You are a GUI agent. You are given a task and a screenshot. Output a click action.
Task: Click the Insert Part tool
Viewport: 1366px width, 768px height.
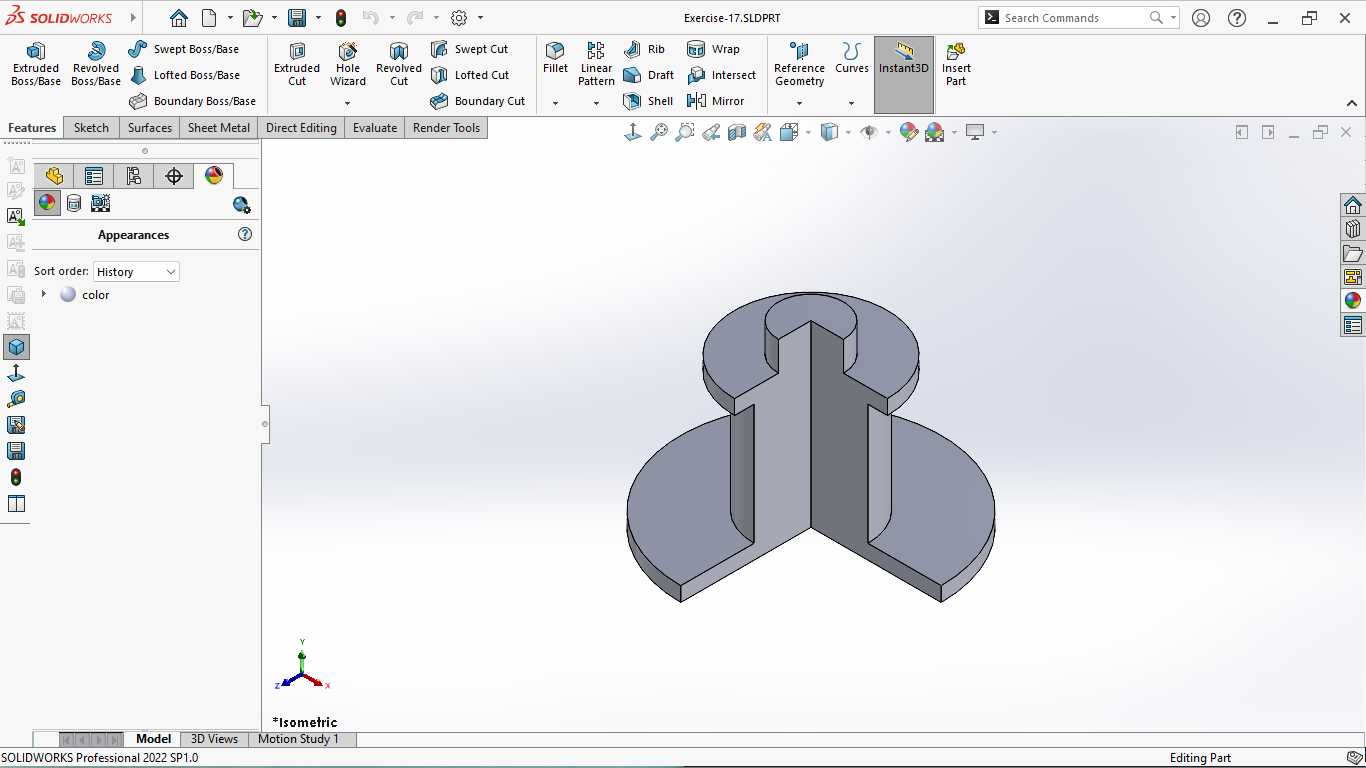pyautogui.click(x=956, y=64)
